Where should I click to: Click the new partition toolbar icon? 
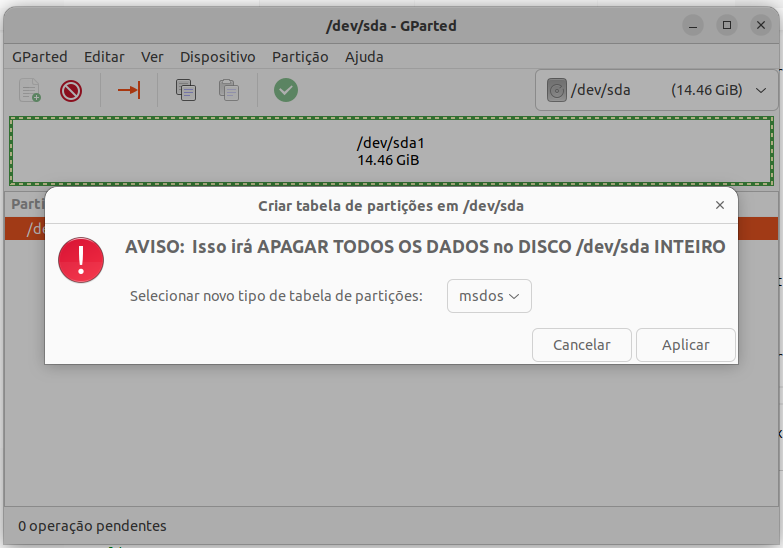tap(30, 91)
